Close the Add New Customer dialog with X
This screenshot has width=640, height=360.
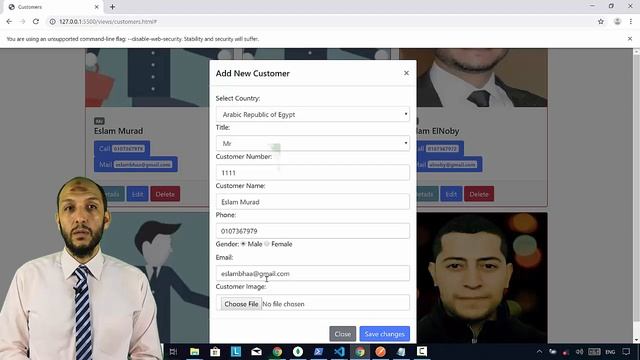[406, 73]
